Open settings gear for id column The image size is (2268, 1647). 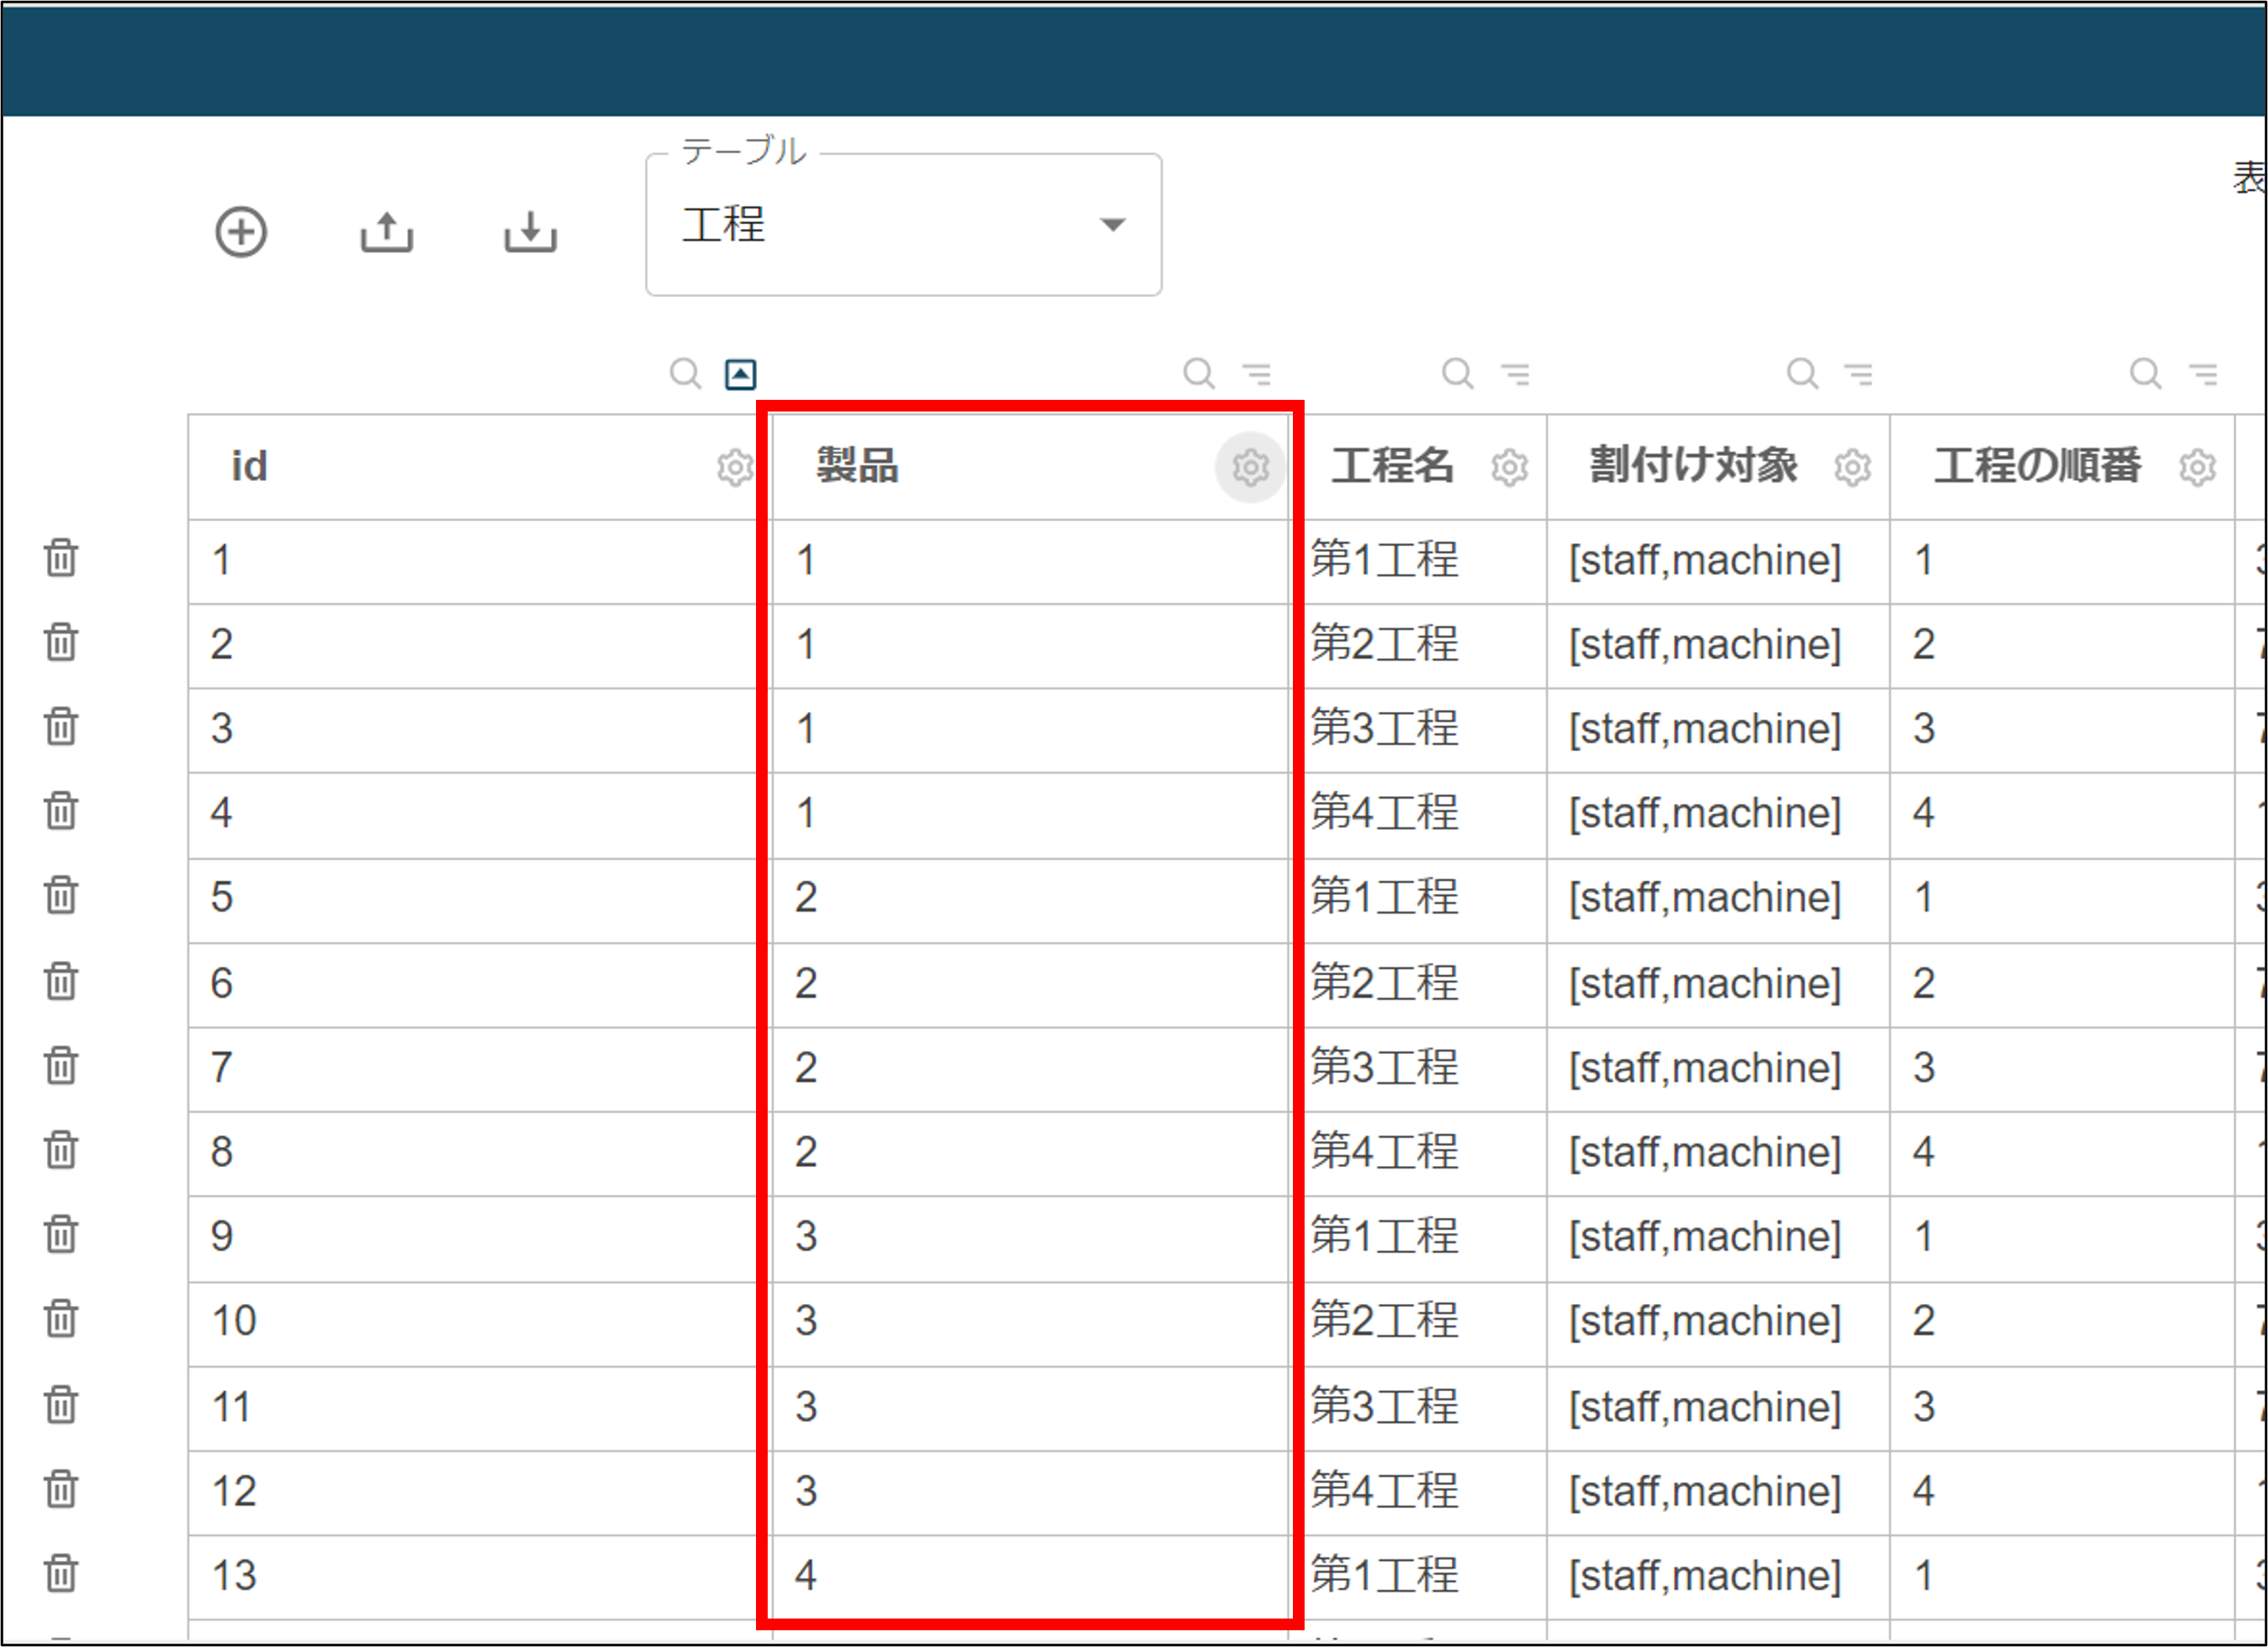click(735, 467)
